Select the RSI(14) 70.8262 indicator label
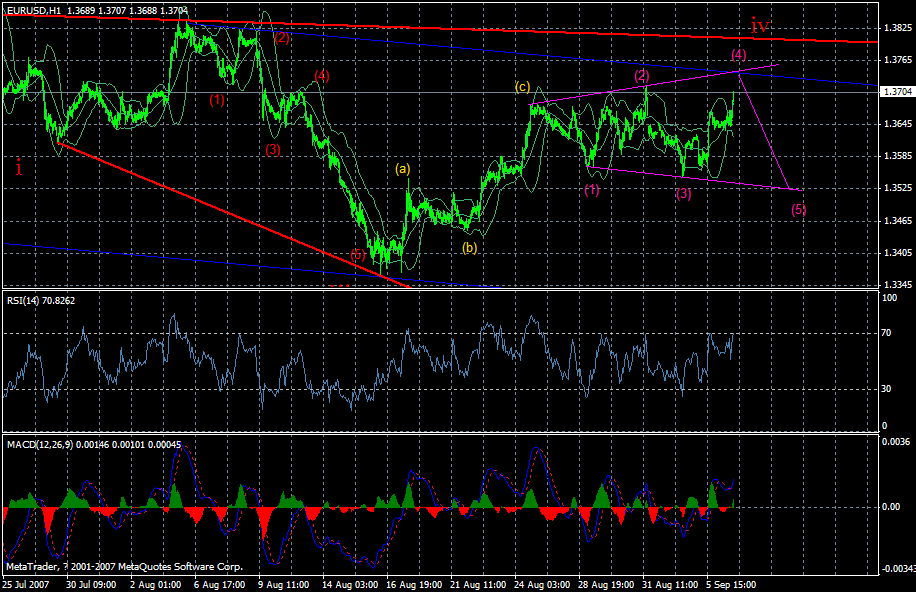Image resolution: width=916 pixels, height=592 pixels. point(41,300)
